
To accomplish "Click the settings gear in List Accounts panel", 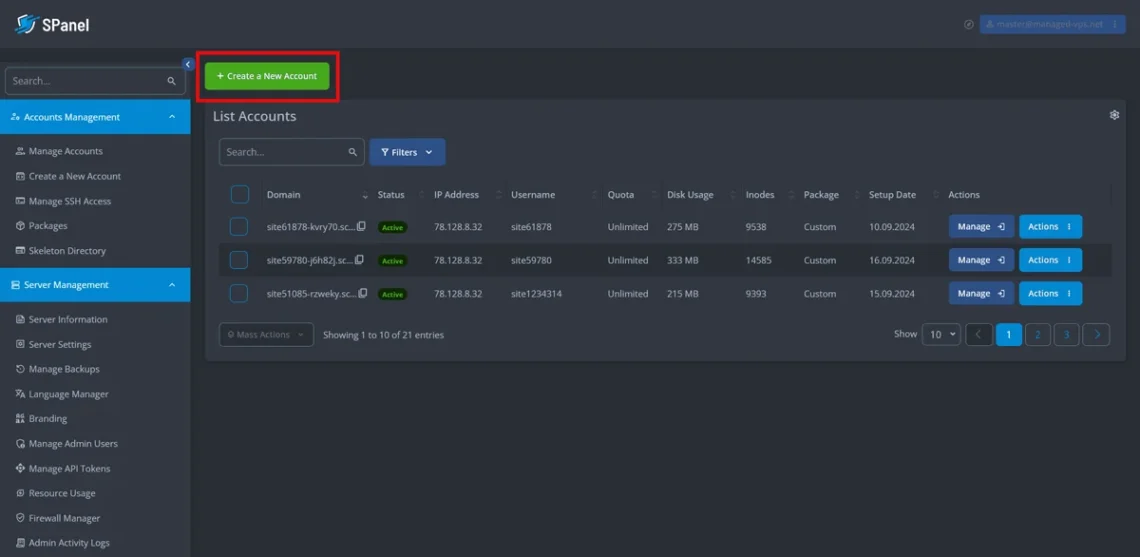I will click(1114, 115).
